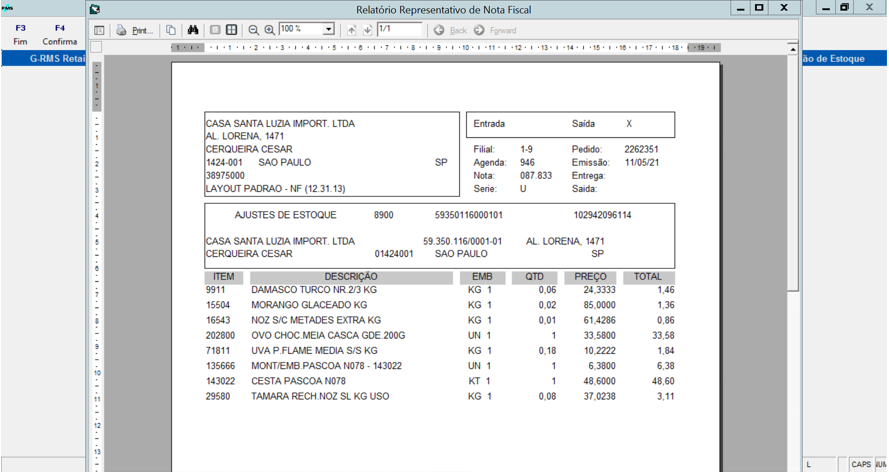Click the EMB column header
The height and width of the screenshot is (472, 889).
tap(482, 277)
